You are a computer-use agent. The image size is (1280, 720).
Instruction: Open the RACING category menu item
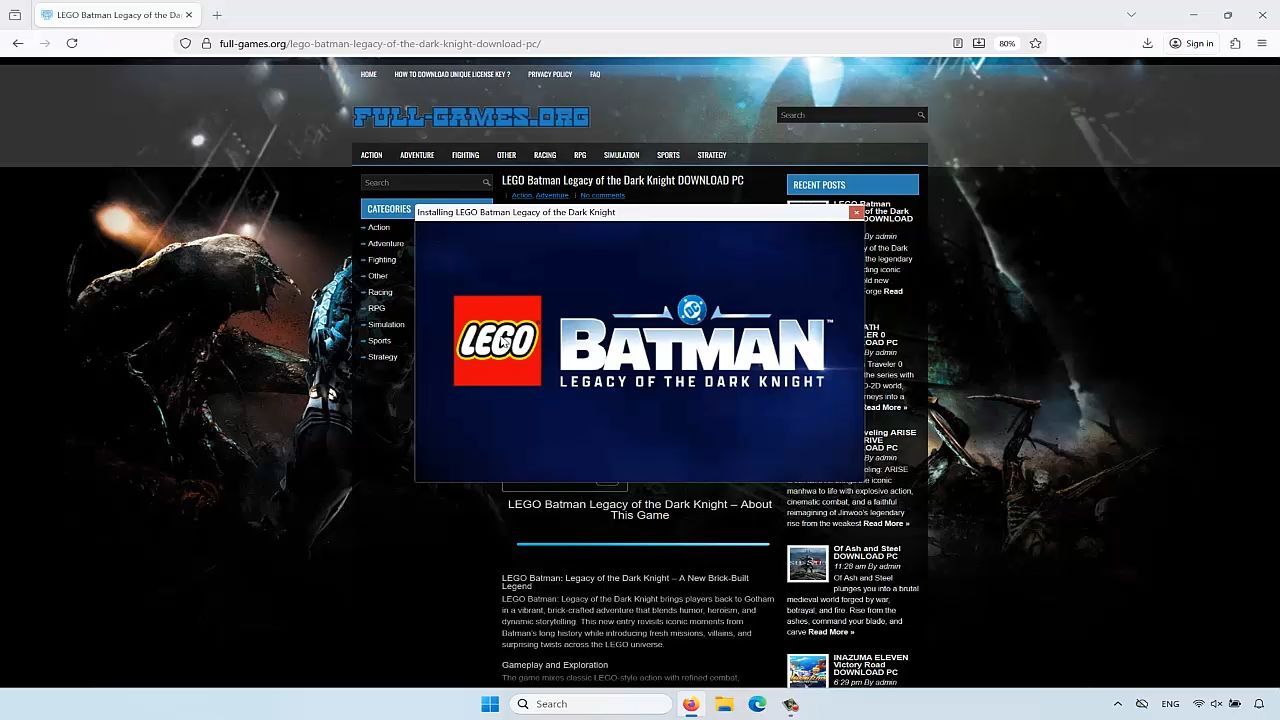[544, 155]
